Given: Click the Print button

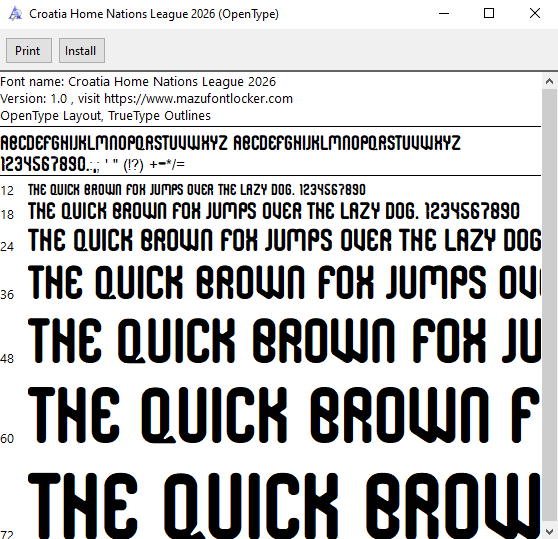Looking at the screenshot, I should click(29, 51).
